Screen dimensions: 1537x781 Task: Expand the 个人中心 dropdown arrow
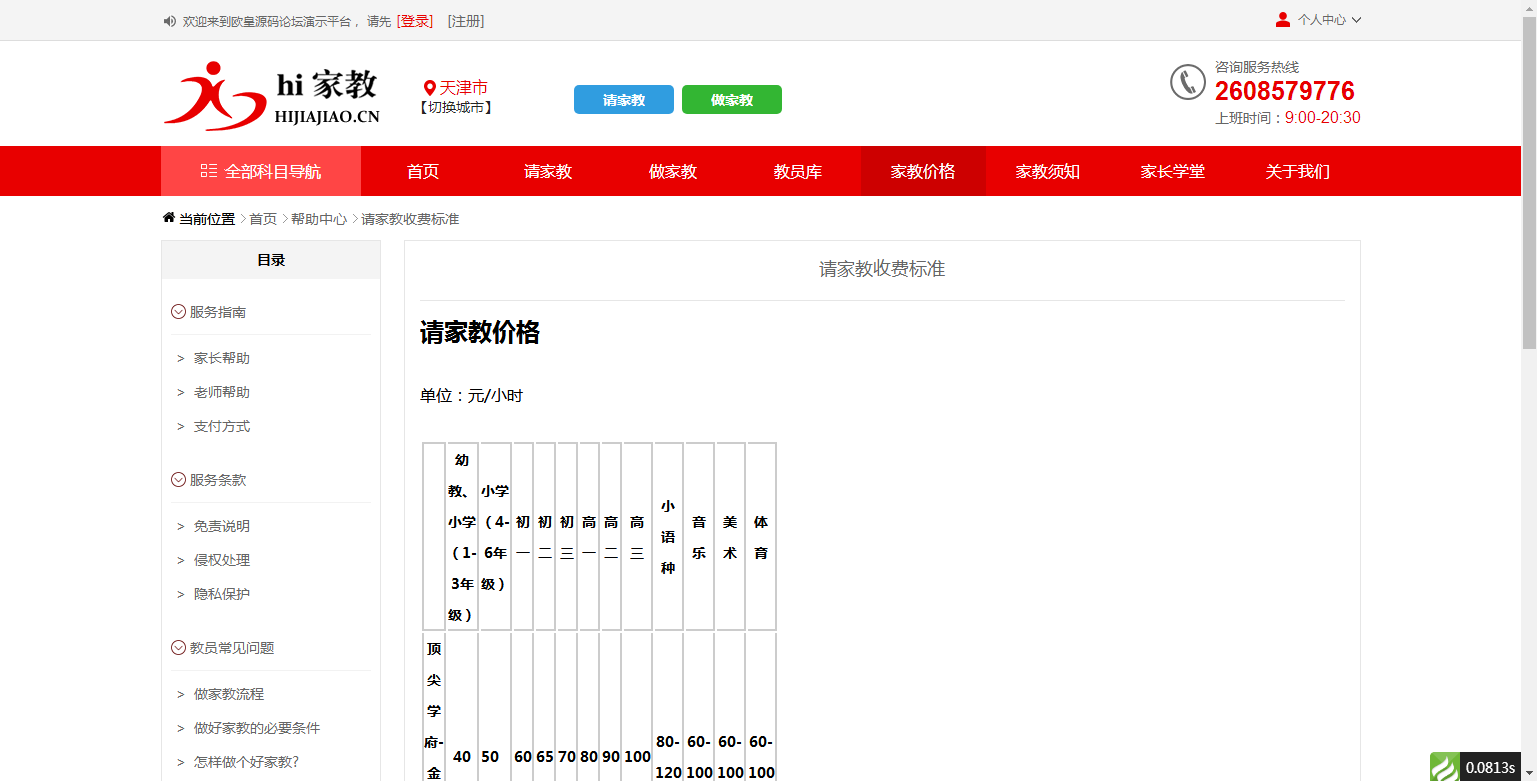tap(1355, 18)
